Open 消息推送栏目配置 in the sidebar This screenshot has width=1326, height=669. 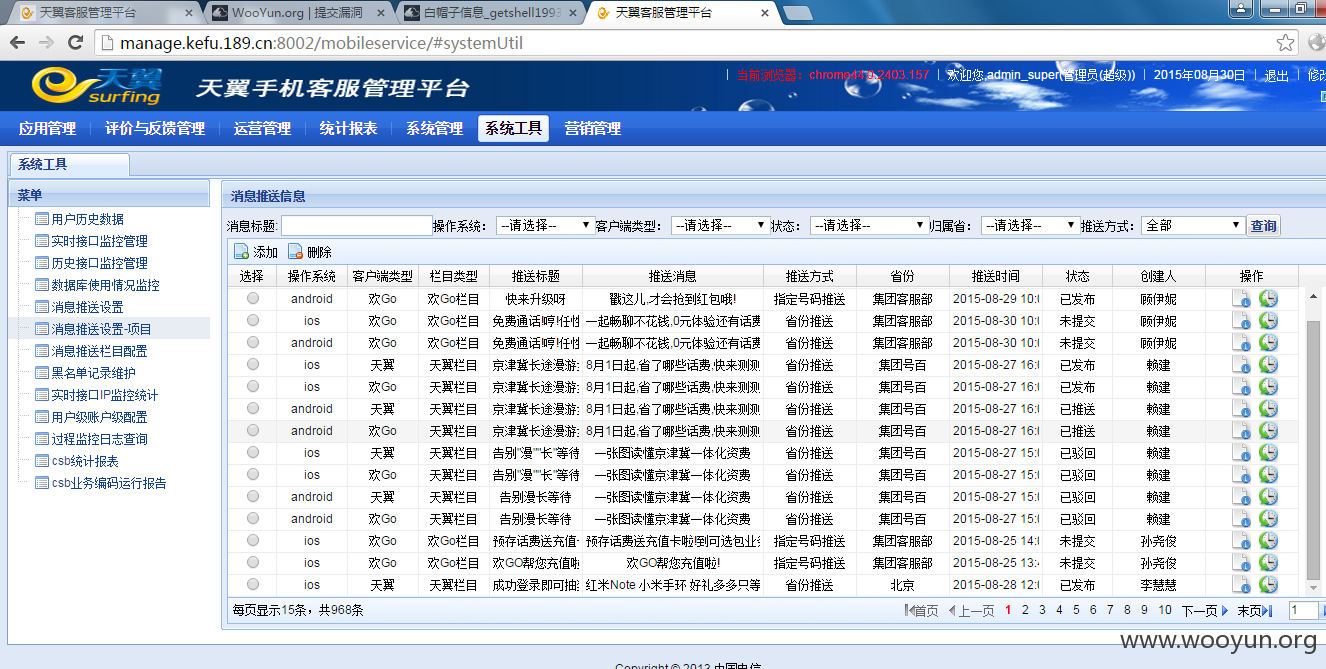click(99, 351)
